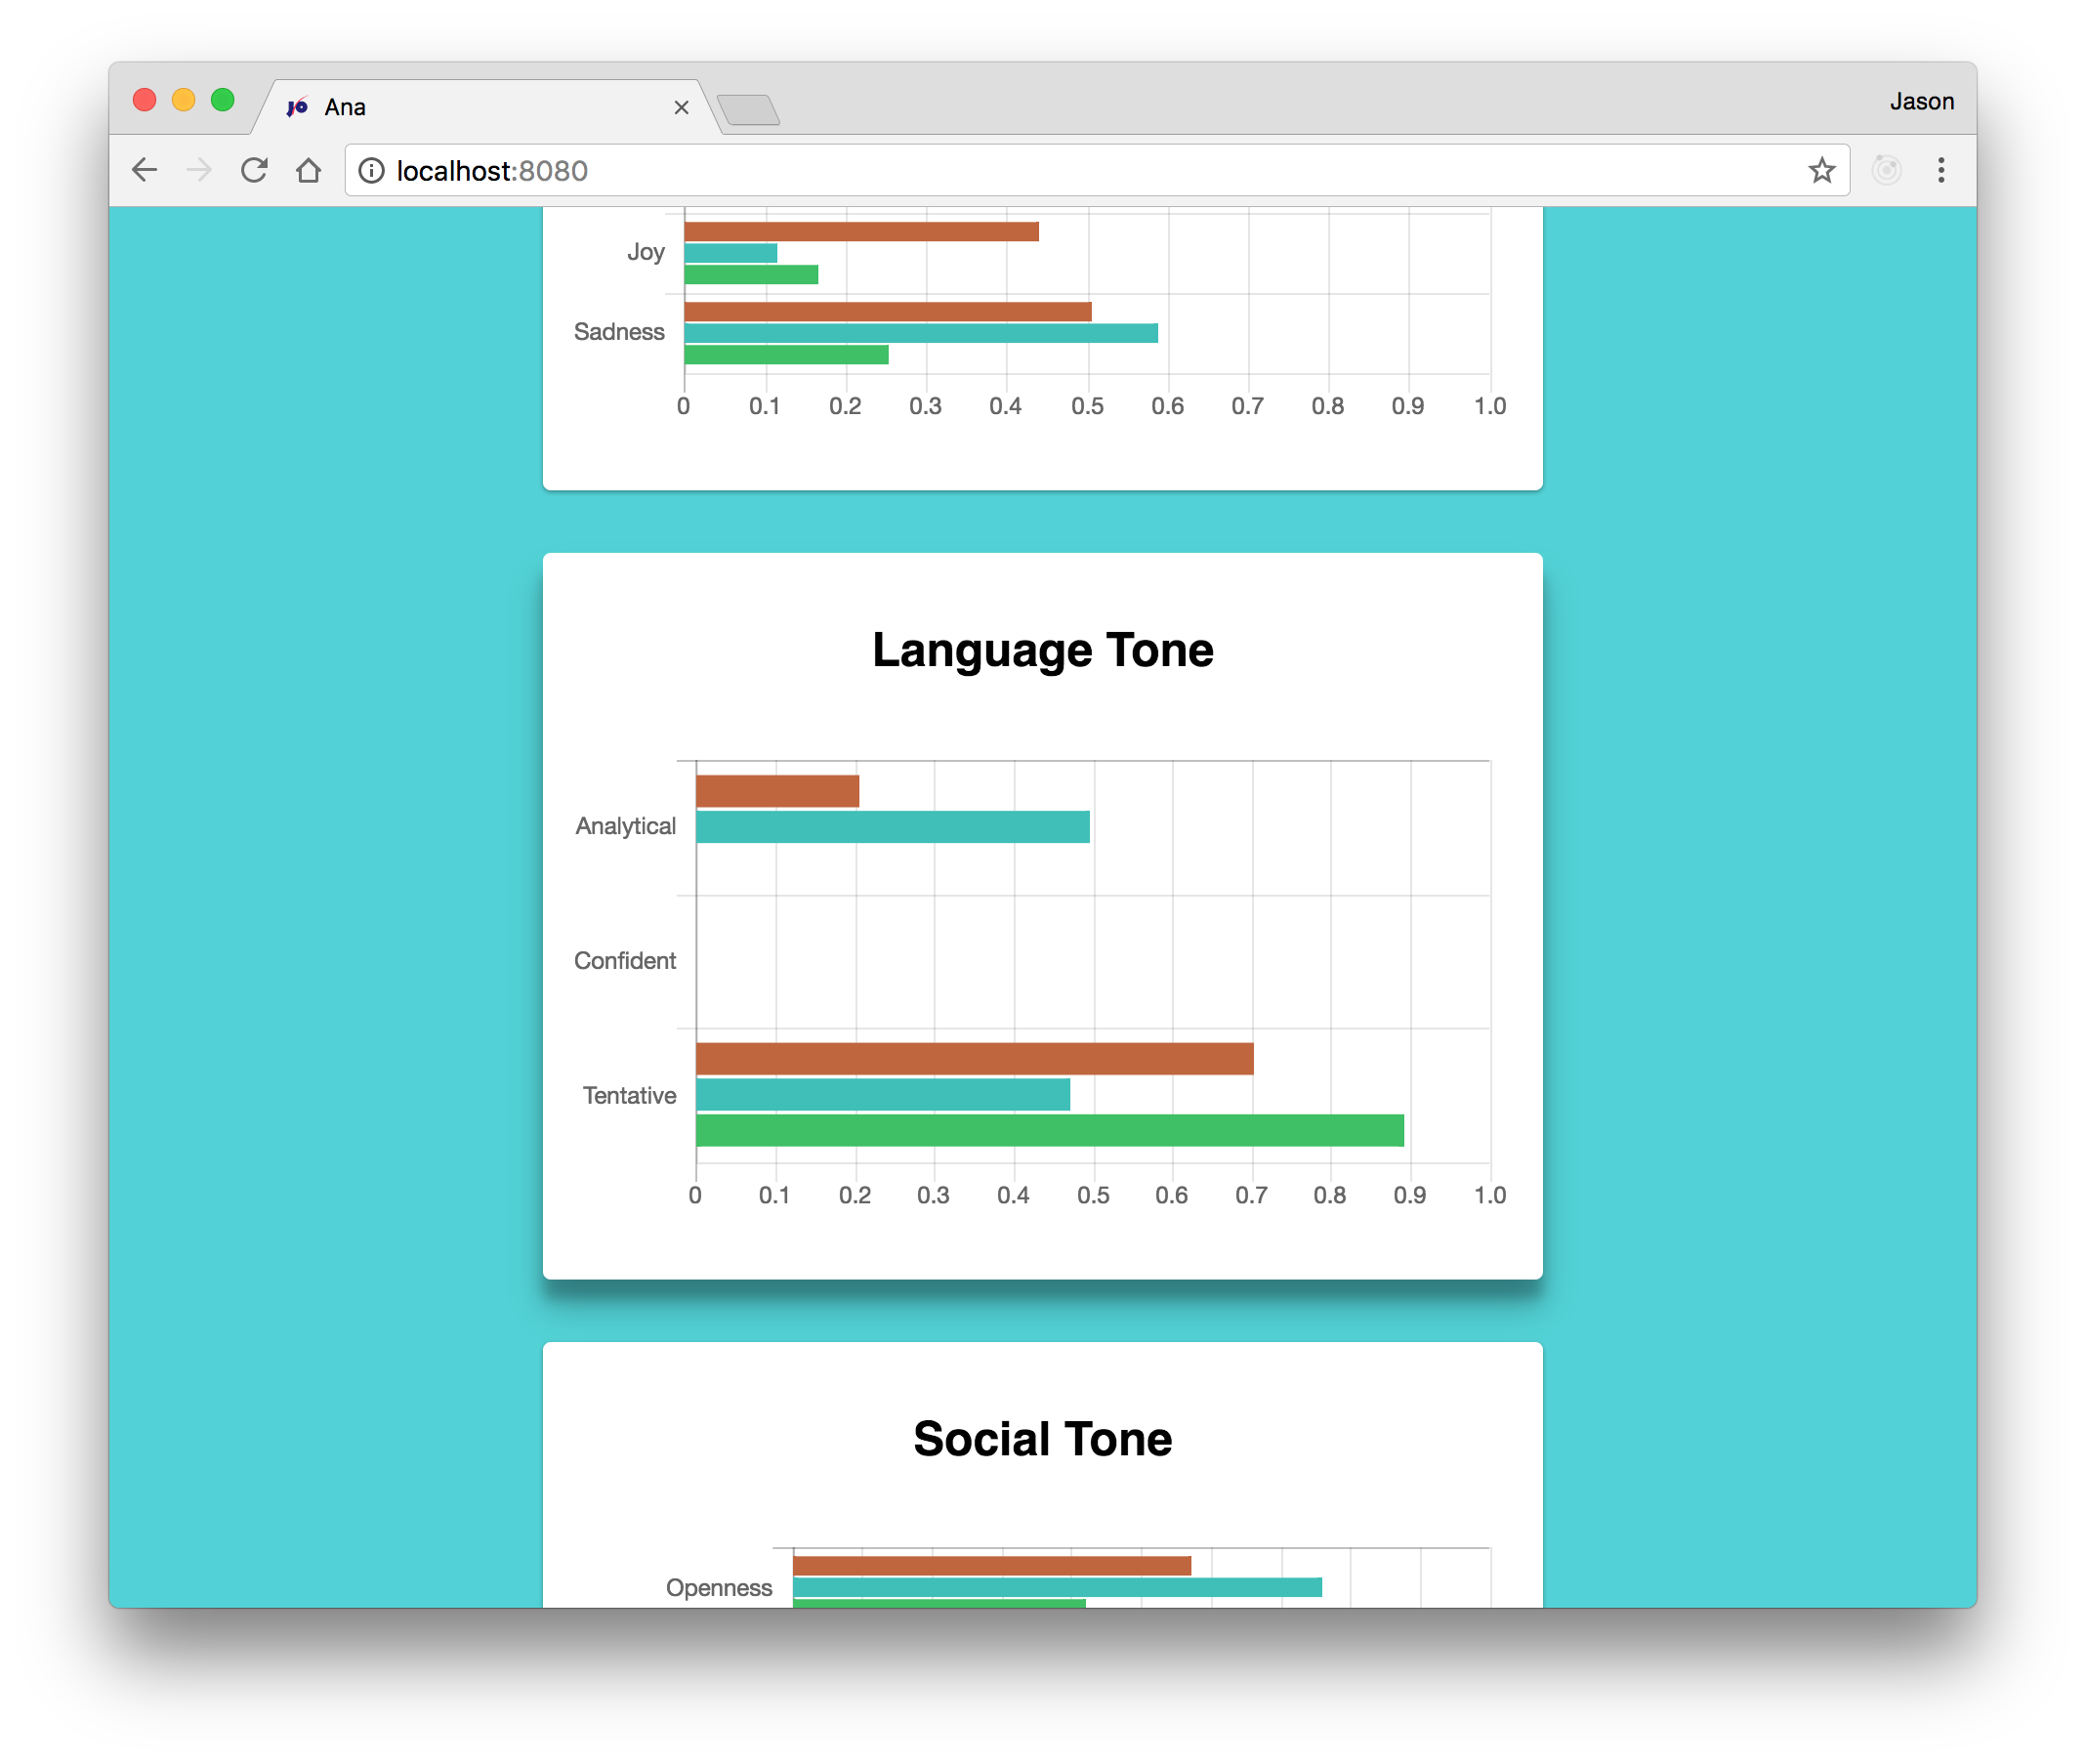Click the orange Joy bar
The height and width of the screenshot is (1764, 2086).
(x=861, y=232)
